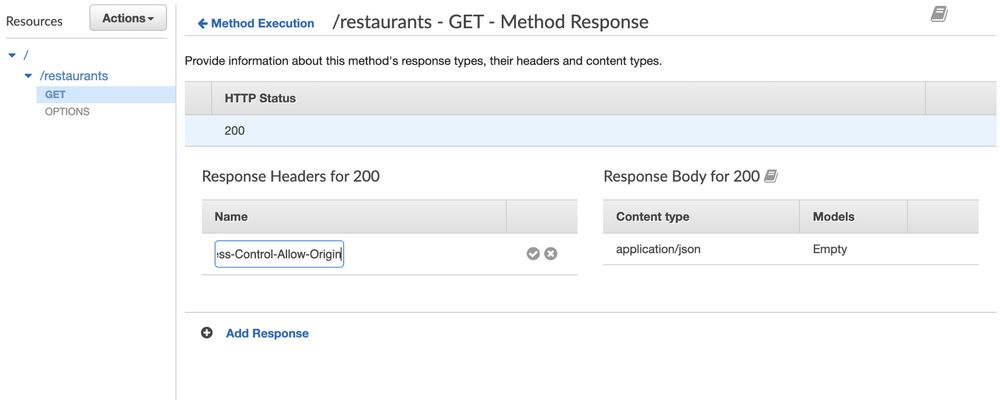Save header with the checkmark icon
The width and height of the screenshot is (1000, 400).
coord(533,254)
